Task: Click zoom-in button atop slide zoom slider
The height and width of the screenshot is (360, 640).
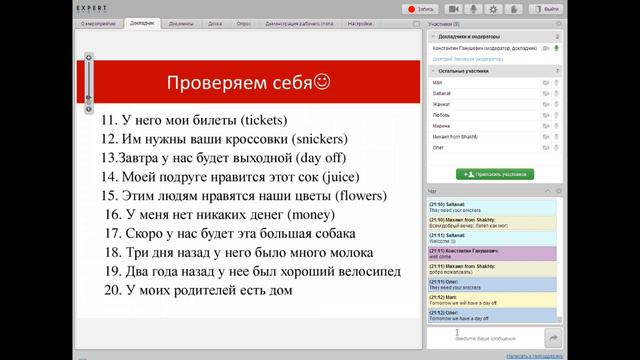Action: click(89, 58)
